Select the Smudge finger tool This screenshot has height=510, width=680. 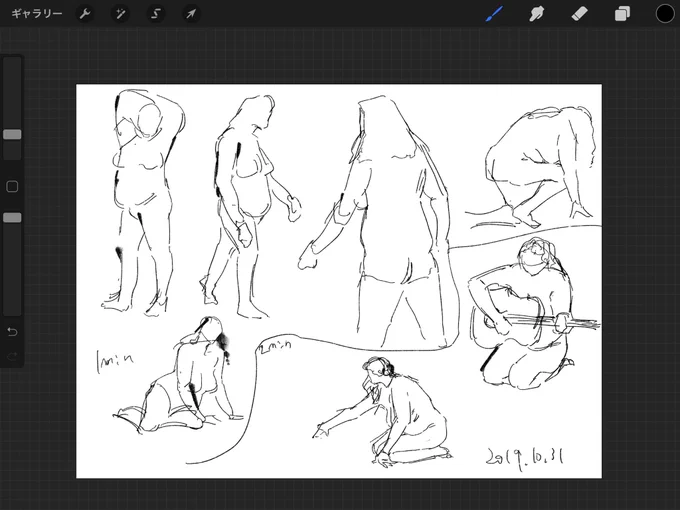[x=537, y=14]
